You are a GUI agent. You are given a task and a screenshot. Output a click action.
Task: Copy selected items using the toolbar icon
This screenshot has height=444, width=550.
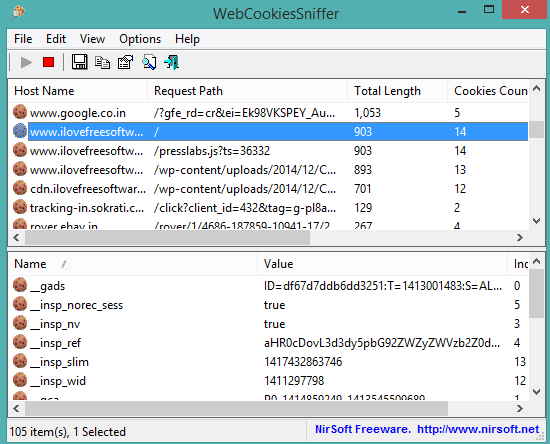point(102,62)
